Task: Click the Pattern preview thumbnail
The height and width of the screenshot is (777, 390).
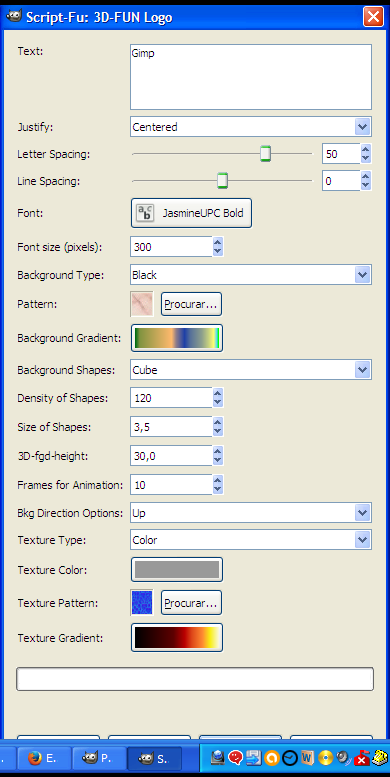Action: (142, 304)
